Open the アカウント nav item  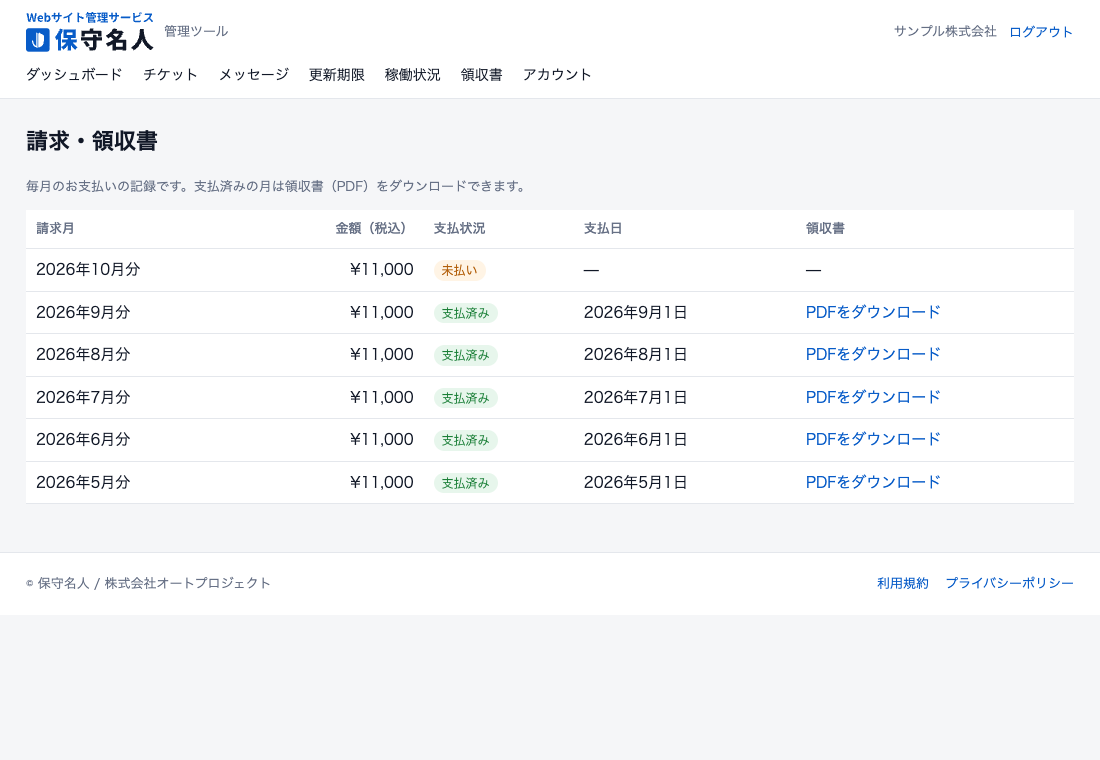tap(557, 74)
